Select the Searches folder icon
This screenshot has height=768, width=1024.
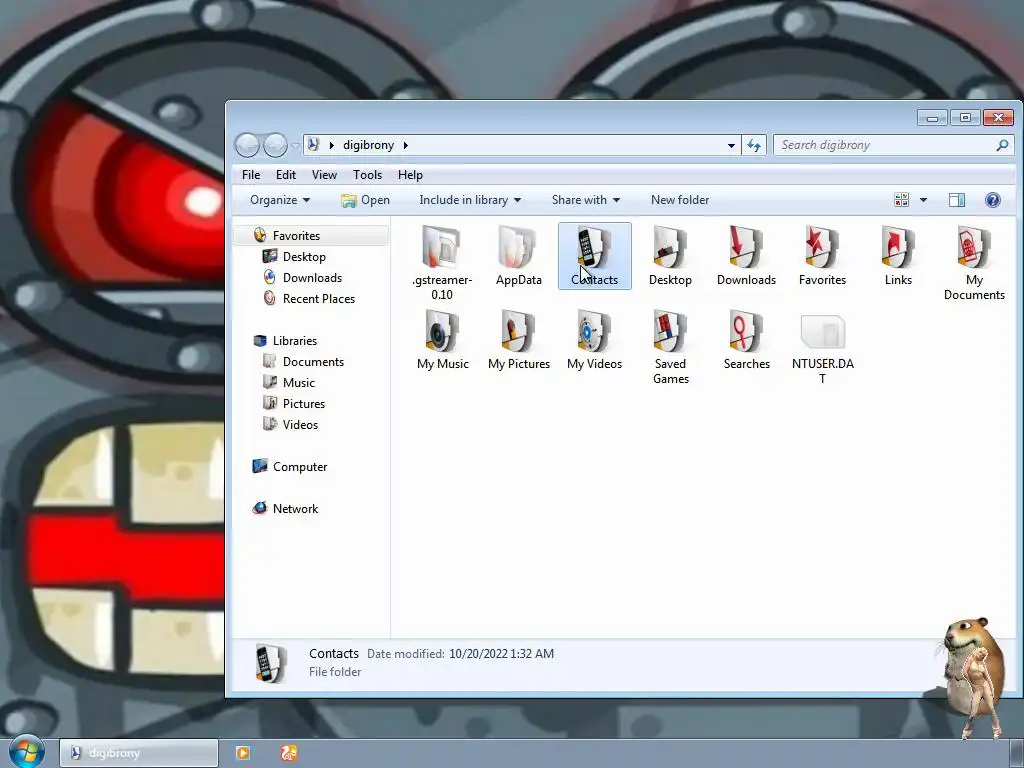click(x=746, y=332)
